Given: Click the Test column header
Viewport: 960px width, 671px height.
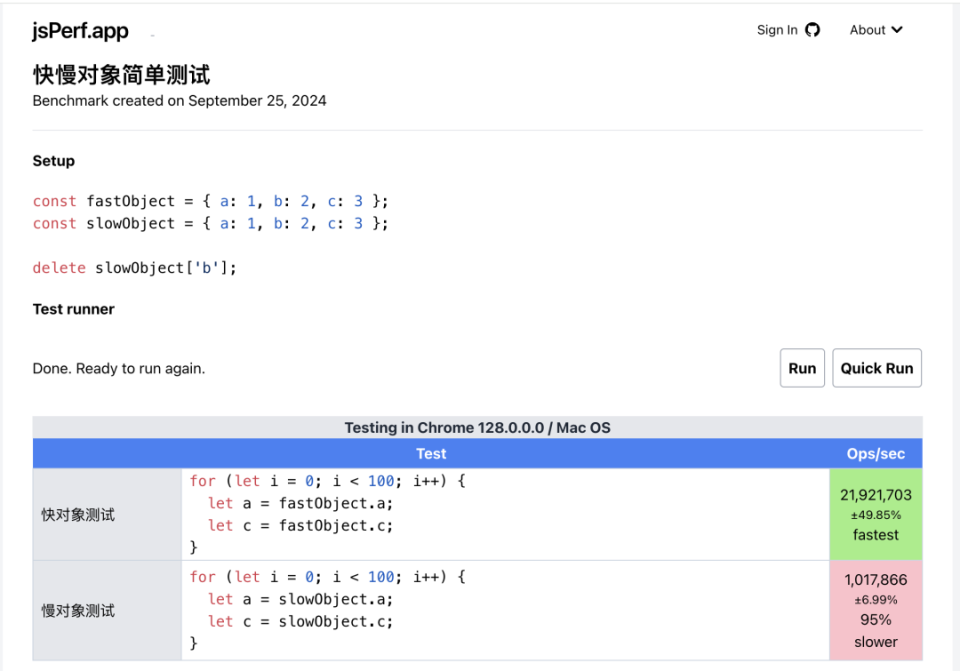Looking at the screenshot, I should coord(431,454).
